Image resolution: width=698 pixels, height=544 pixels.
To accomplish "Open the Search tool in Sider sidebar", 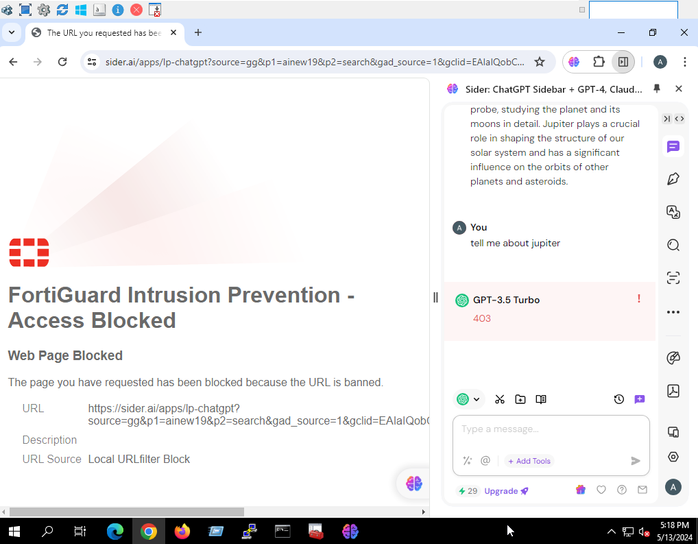I will 673,245.
